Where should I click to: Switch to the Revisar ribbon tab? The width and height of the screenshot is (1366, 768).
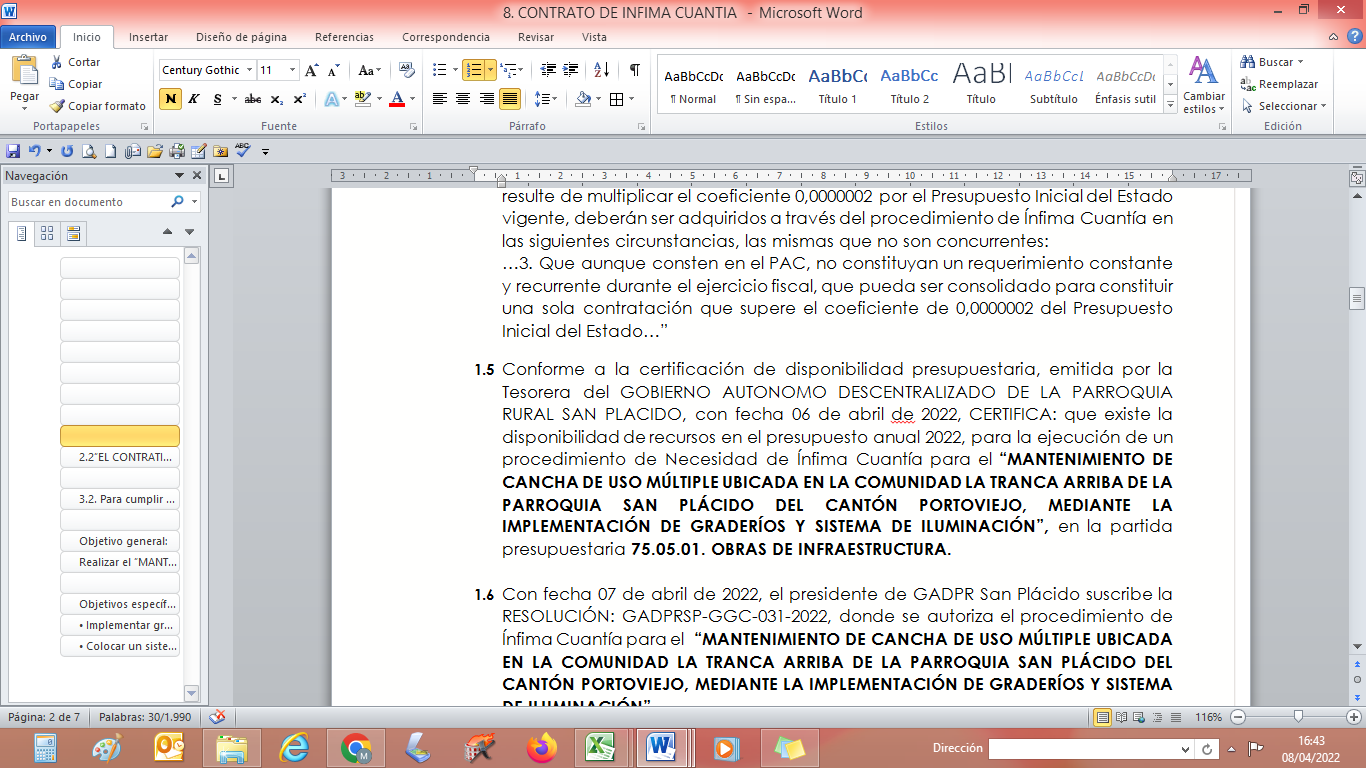pos(536,37)
